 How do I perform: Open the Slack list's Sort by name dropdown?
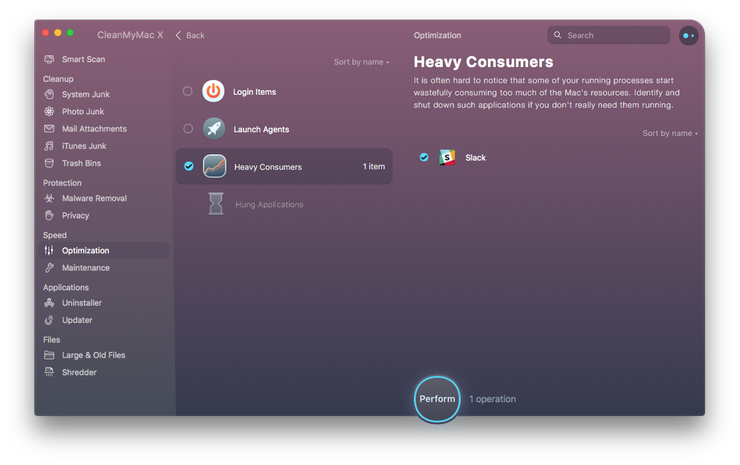(670, 134)
